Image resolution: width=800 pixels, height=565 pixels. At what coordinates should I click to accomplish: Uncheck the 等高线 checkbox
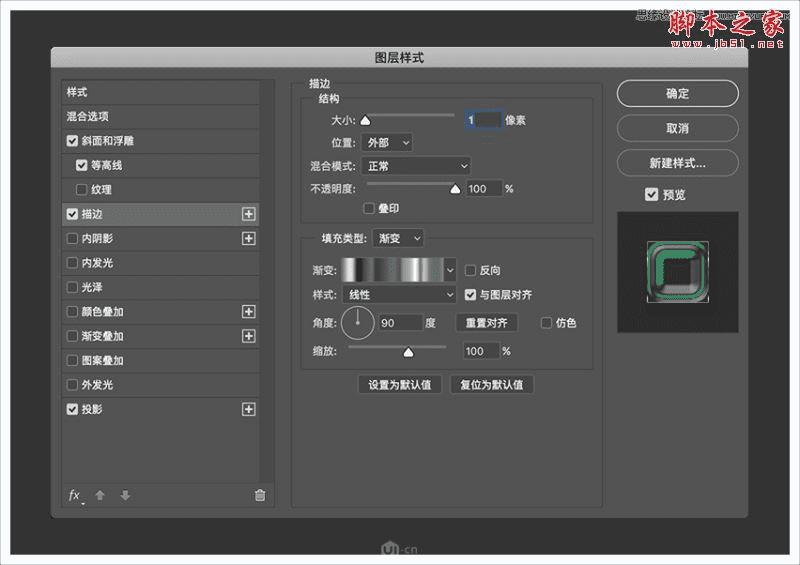(x=82, y=165)
